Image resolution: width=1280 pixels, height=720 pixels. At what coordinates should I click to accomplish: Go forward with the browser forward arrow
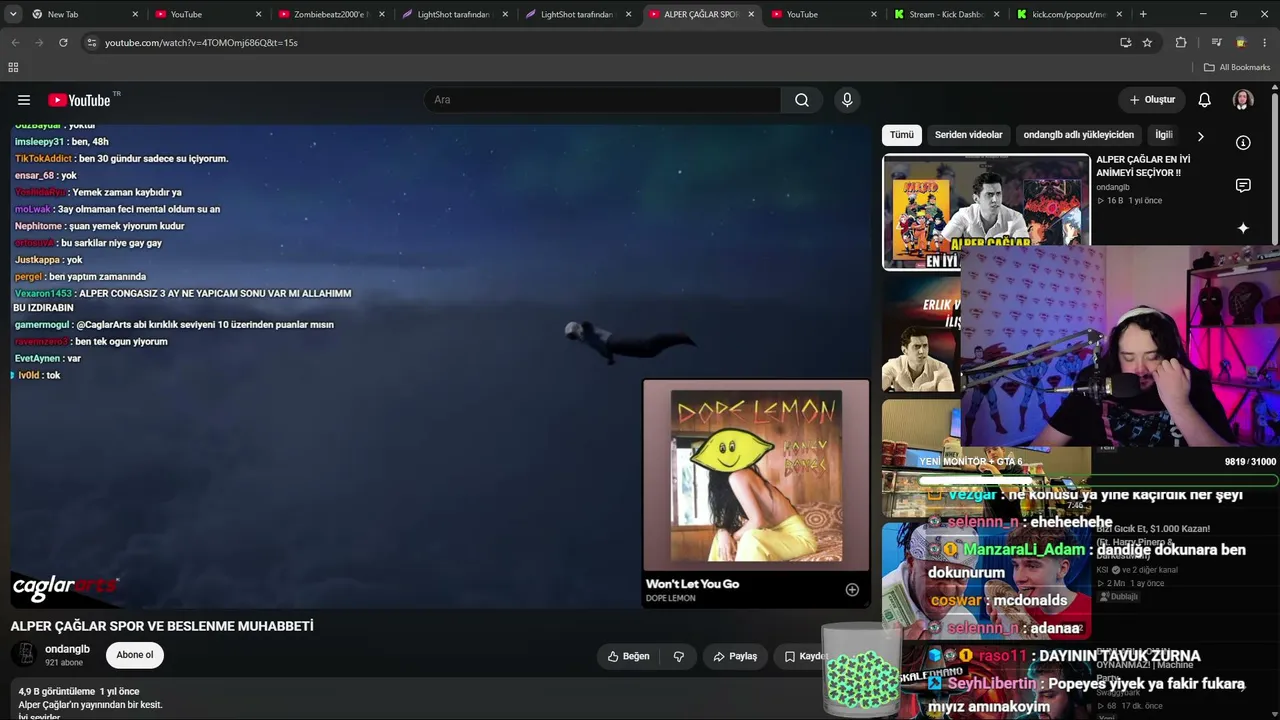[39, 43]
